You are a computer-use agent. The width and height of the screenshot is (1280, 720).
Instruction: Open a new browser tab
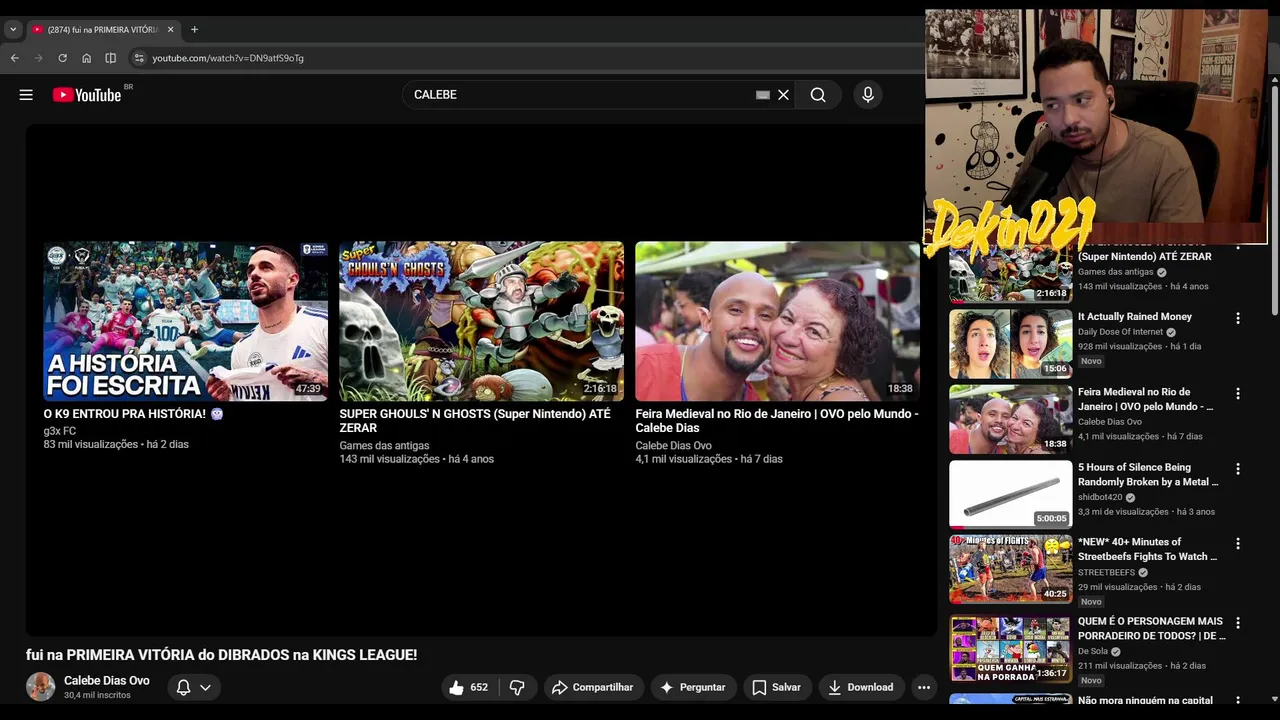click(194, 30)
